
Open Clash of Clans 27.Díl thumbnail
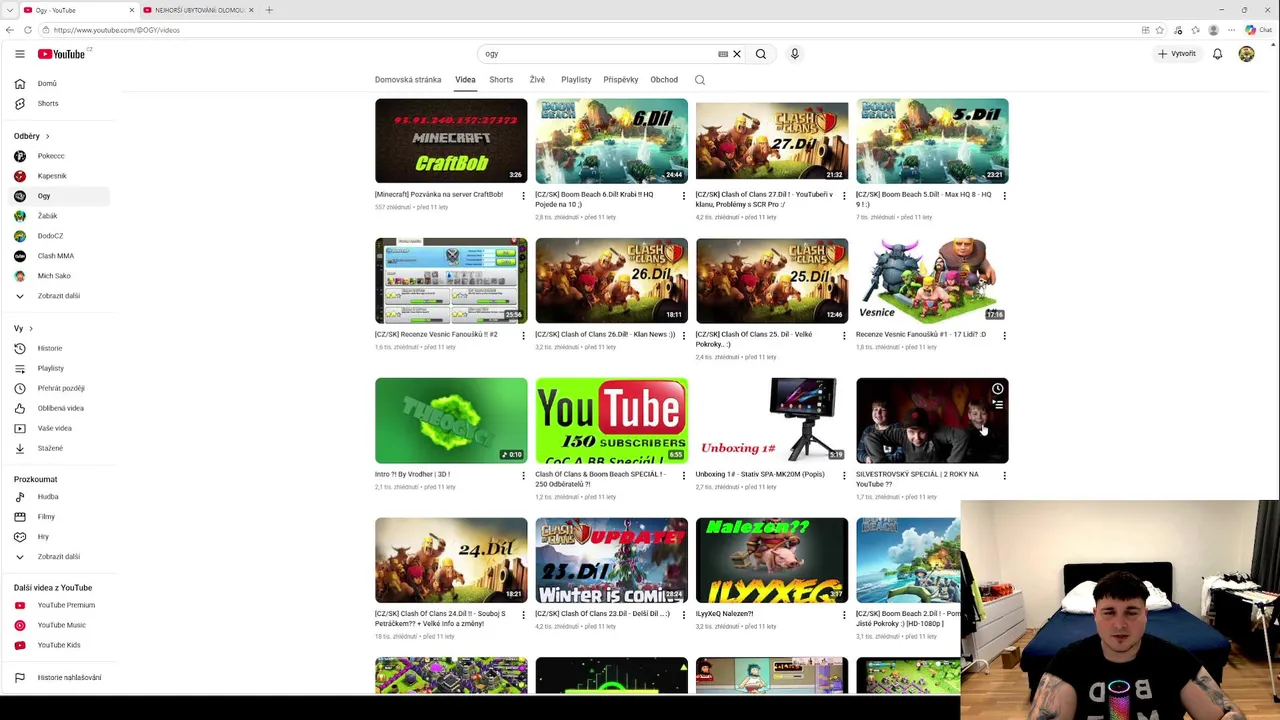[x=772, y=141]
